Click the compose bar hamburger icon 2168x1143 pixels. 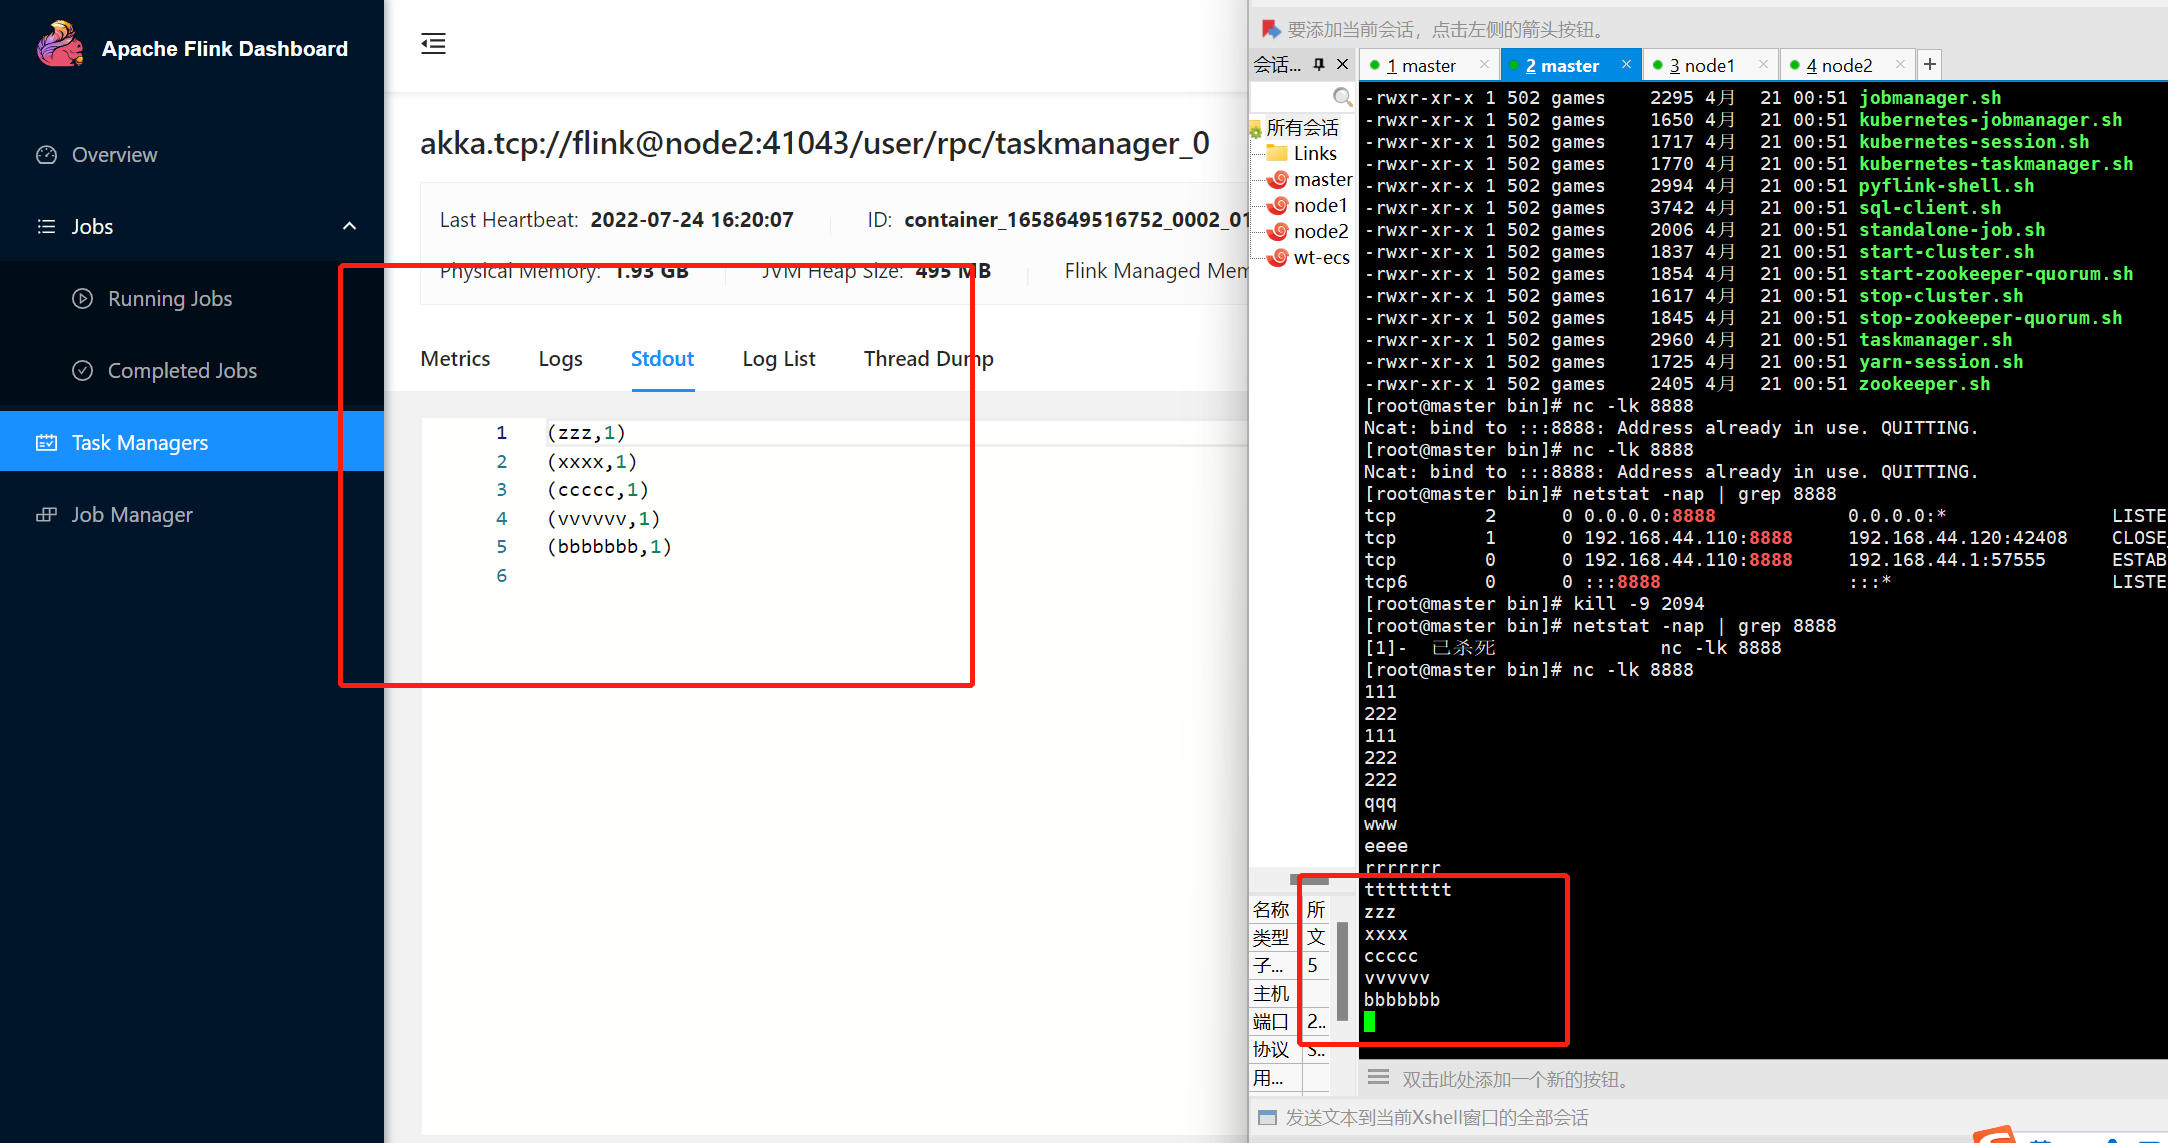click(1378, 1078)
